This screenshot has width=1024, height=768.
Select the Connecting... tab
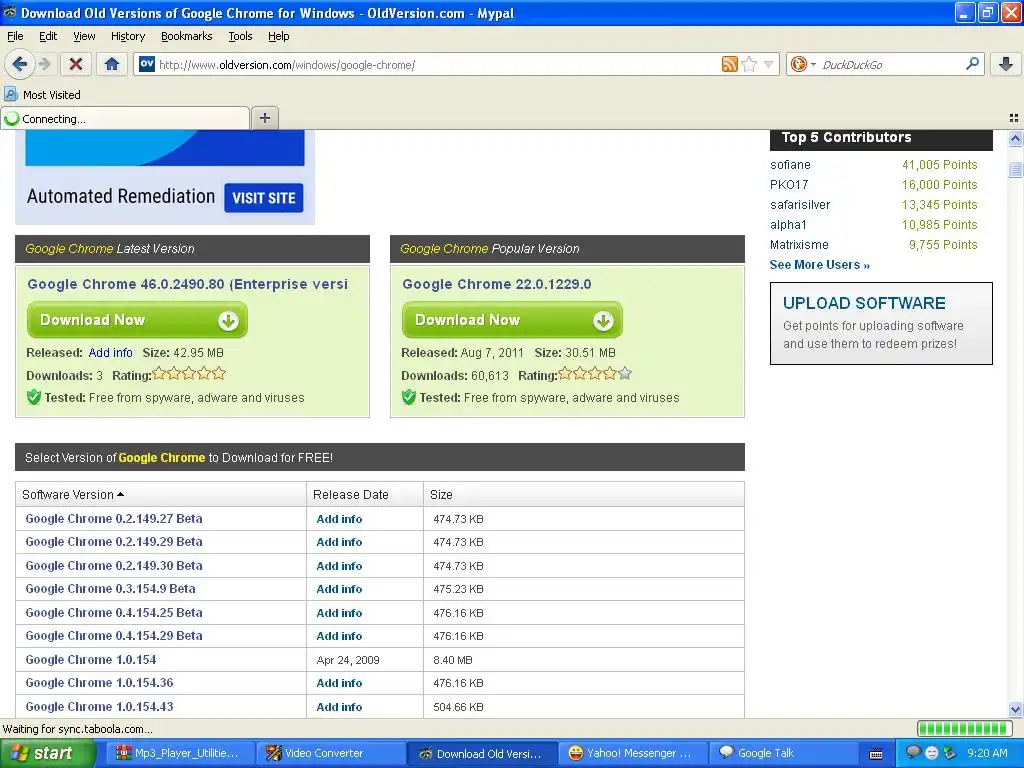(x=125, y=119)
